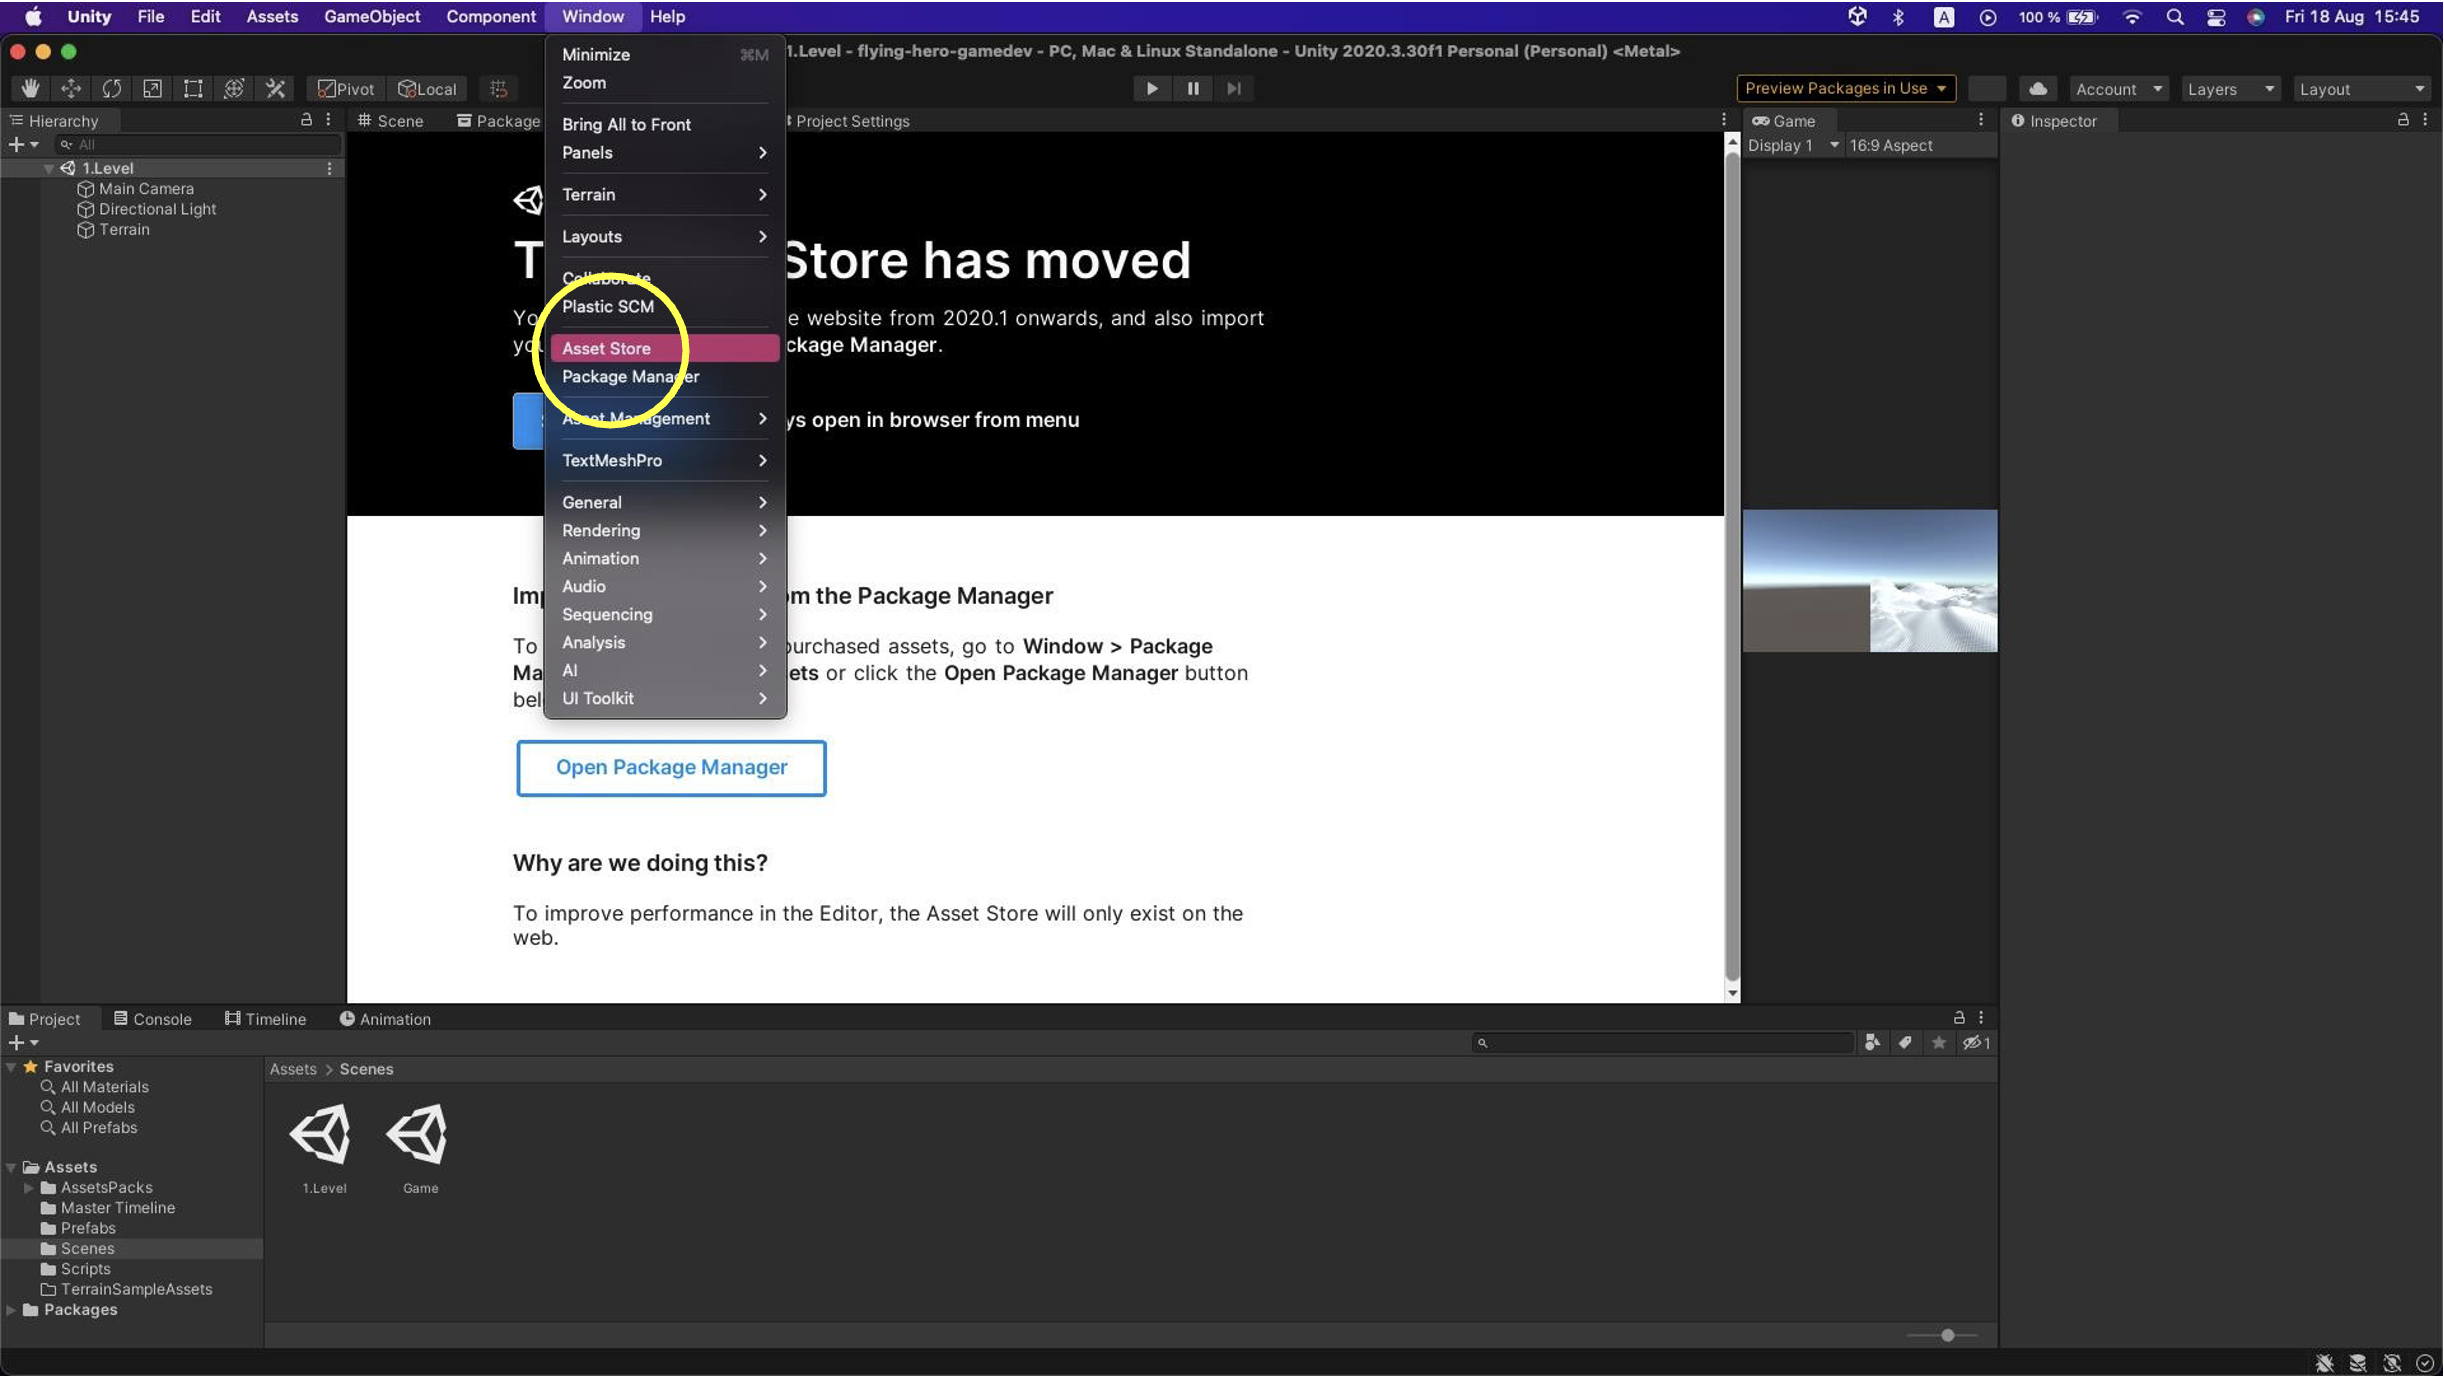The image size is (2444, 1376).
Task: Click the Pause button
Action: [x=1193, y=89]
